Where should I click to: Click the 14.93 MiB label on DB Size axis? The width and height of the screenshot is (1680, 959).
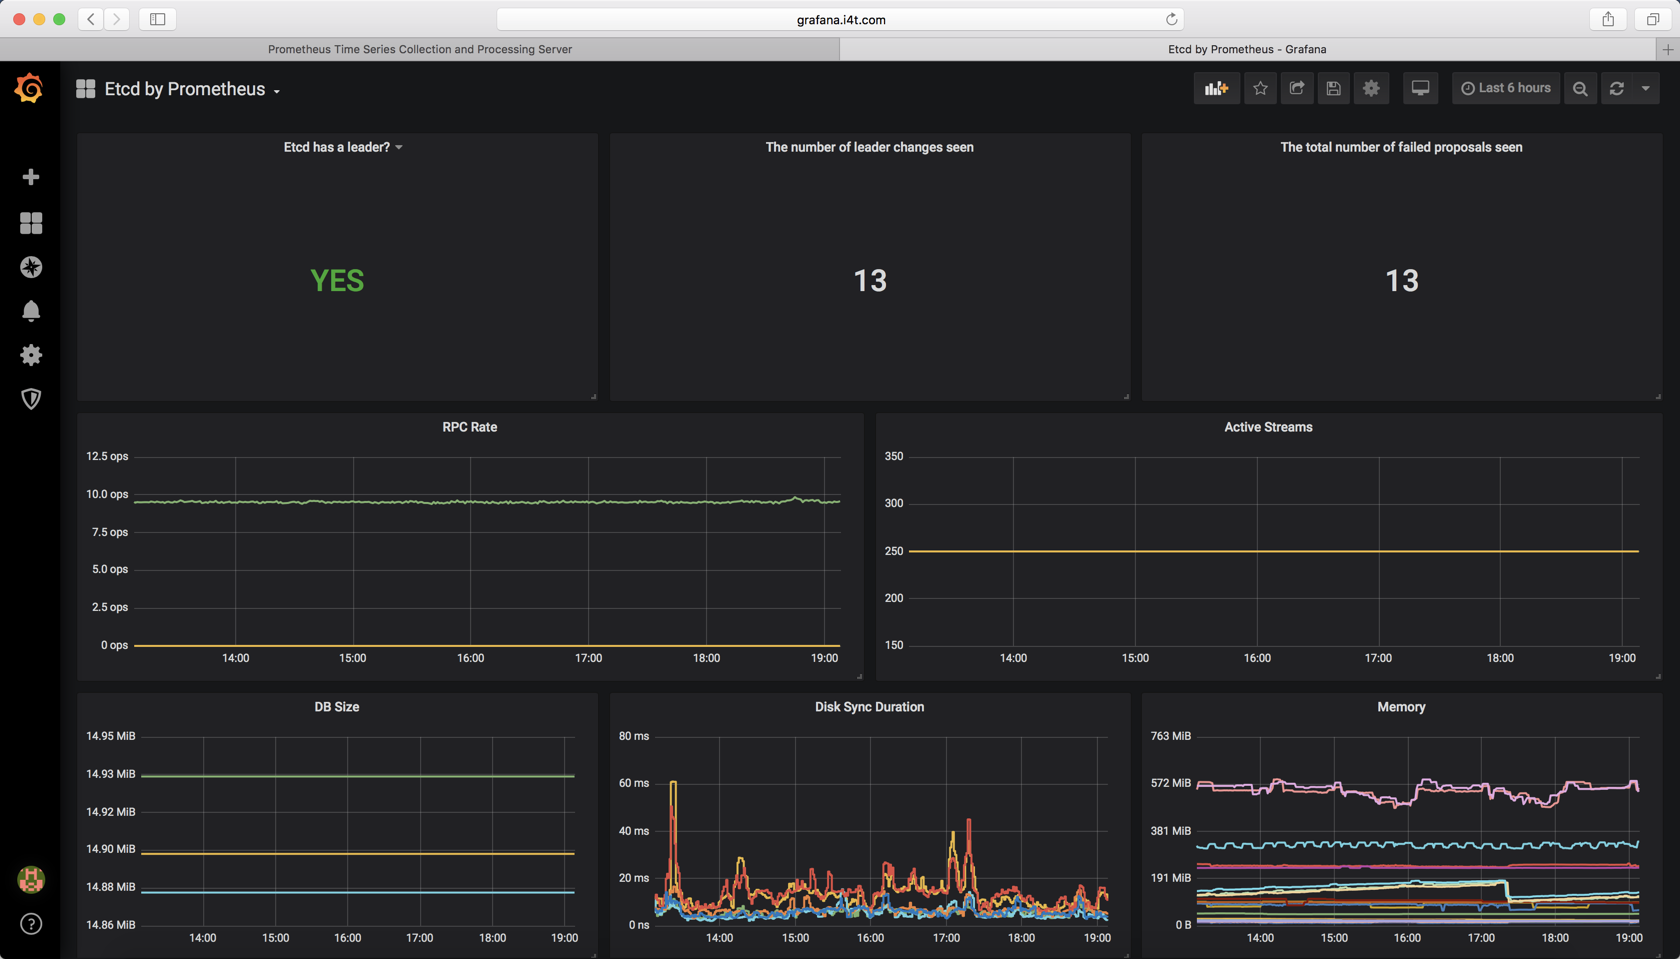coord(110,774)
